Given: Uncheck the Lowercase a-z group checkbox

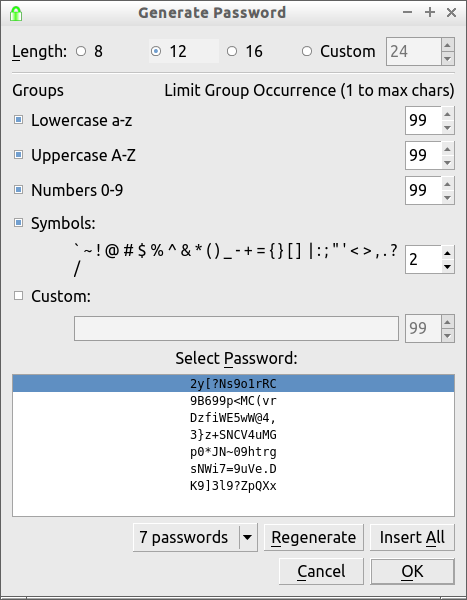Looking at the screenshot, I should [x=18, y=120].
